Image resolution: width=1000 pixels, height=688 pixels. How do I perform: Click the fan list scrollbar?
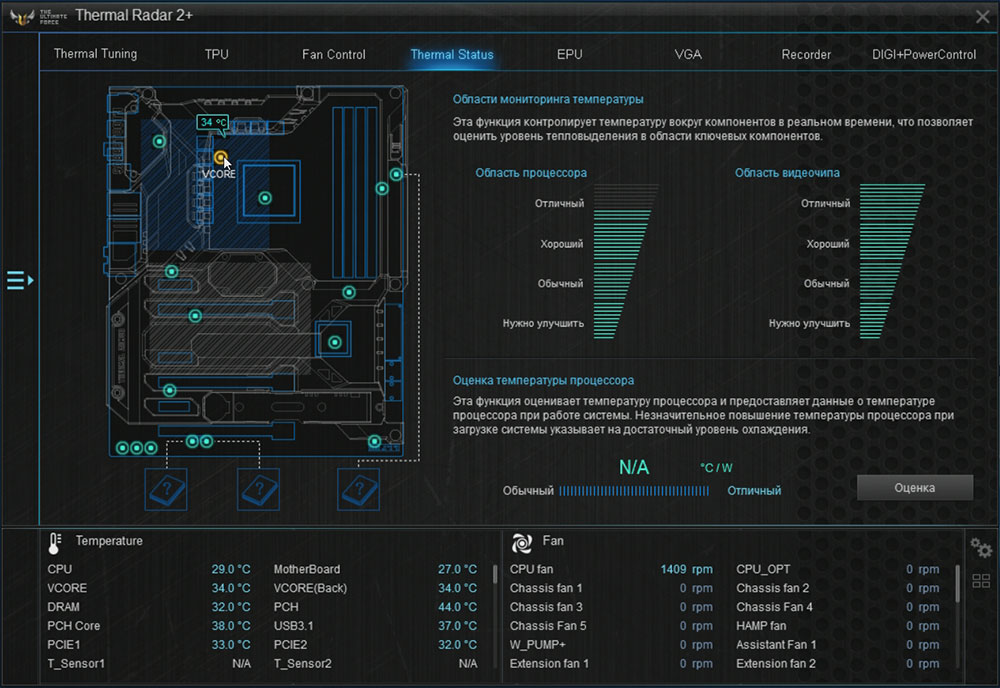(x=957, y=583)
